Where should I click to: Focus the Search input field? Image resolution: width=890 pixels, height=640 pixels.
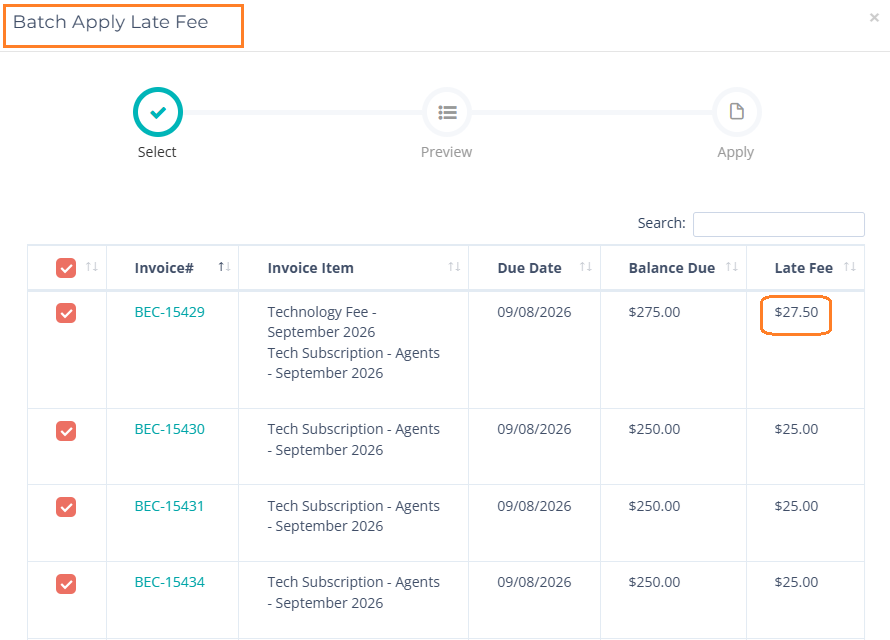[x=779, y=224]
